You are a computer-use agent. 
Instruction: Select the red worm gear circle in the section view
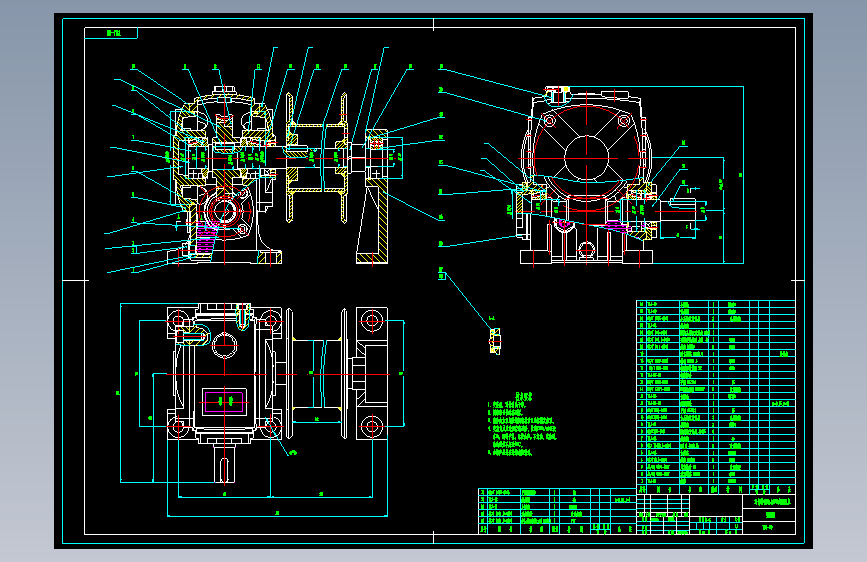(x=226, y=210)
